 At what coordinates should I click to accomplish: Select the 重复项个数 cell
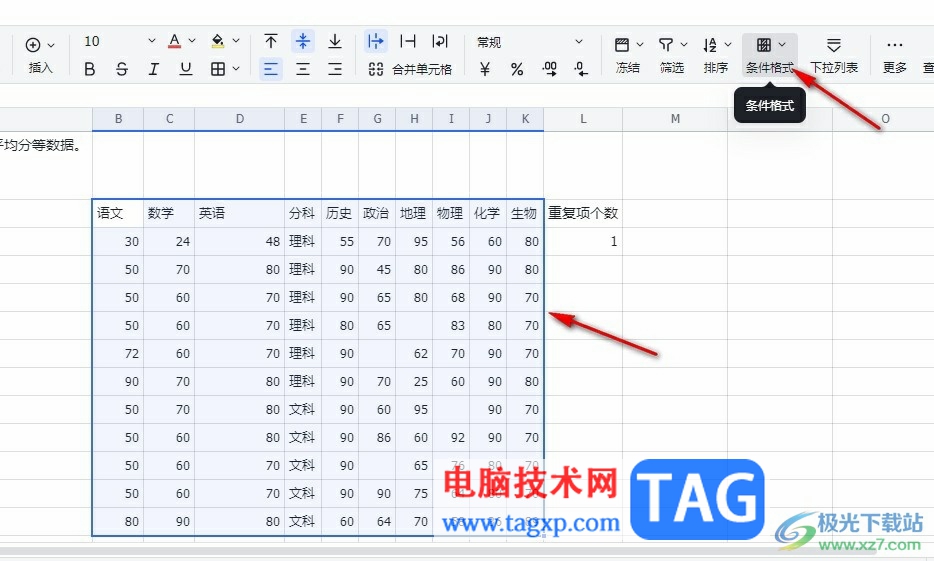[x=583, y=213]
